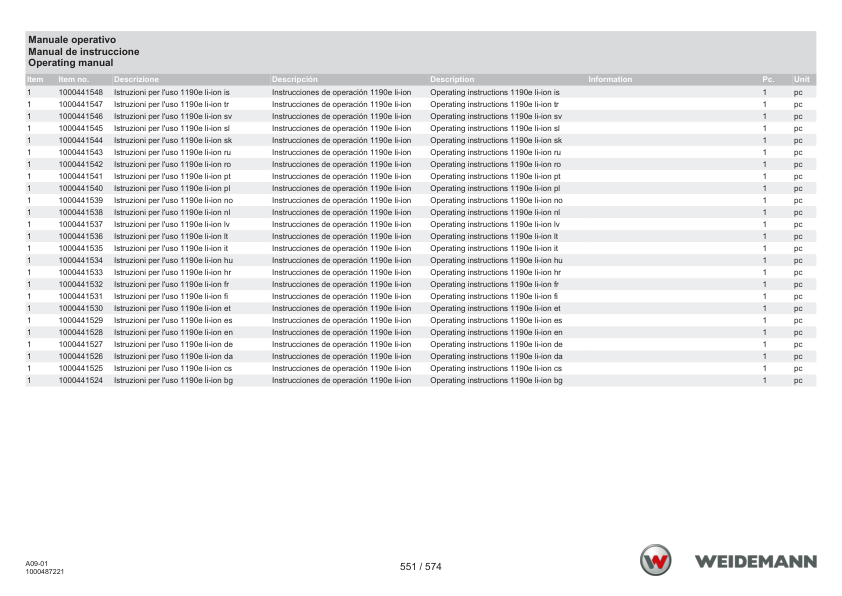This screenshot has height=596, width=842.
Task: Select item number 1000441540
Action: coord(81,188)
